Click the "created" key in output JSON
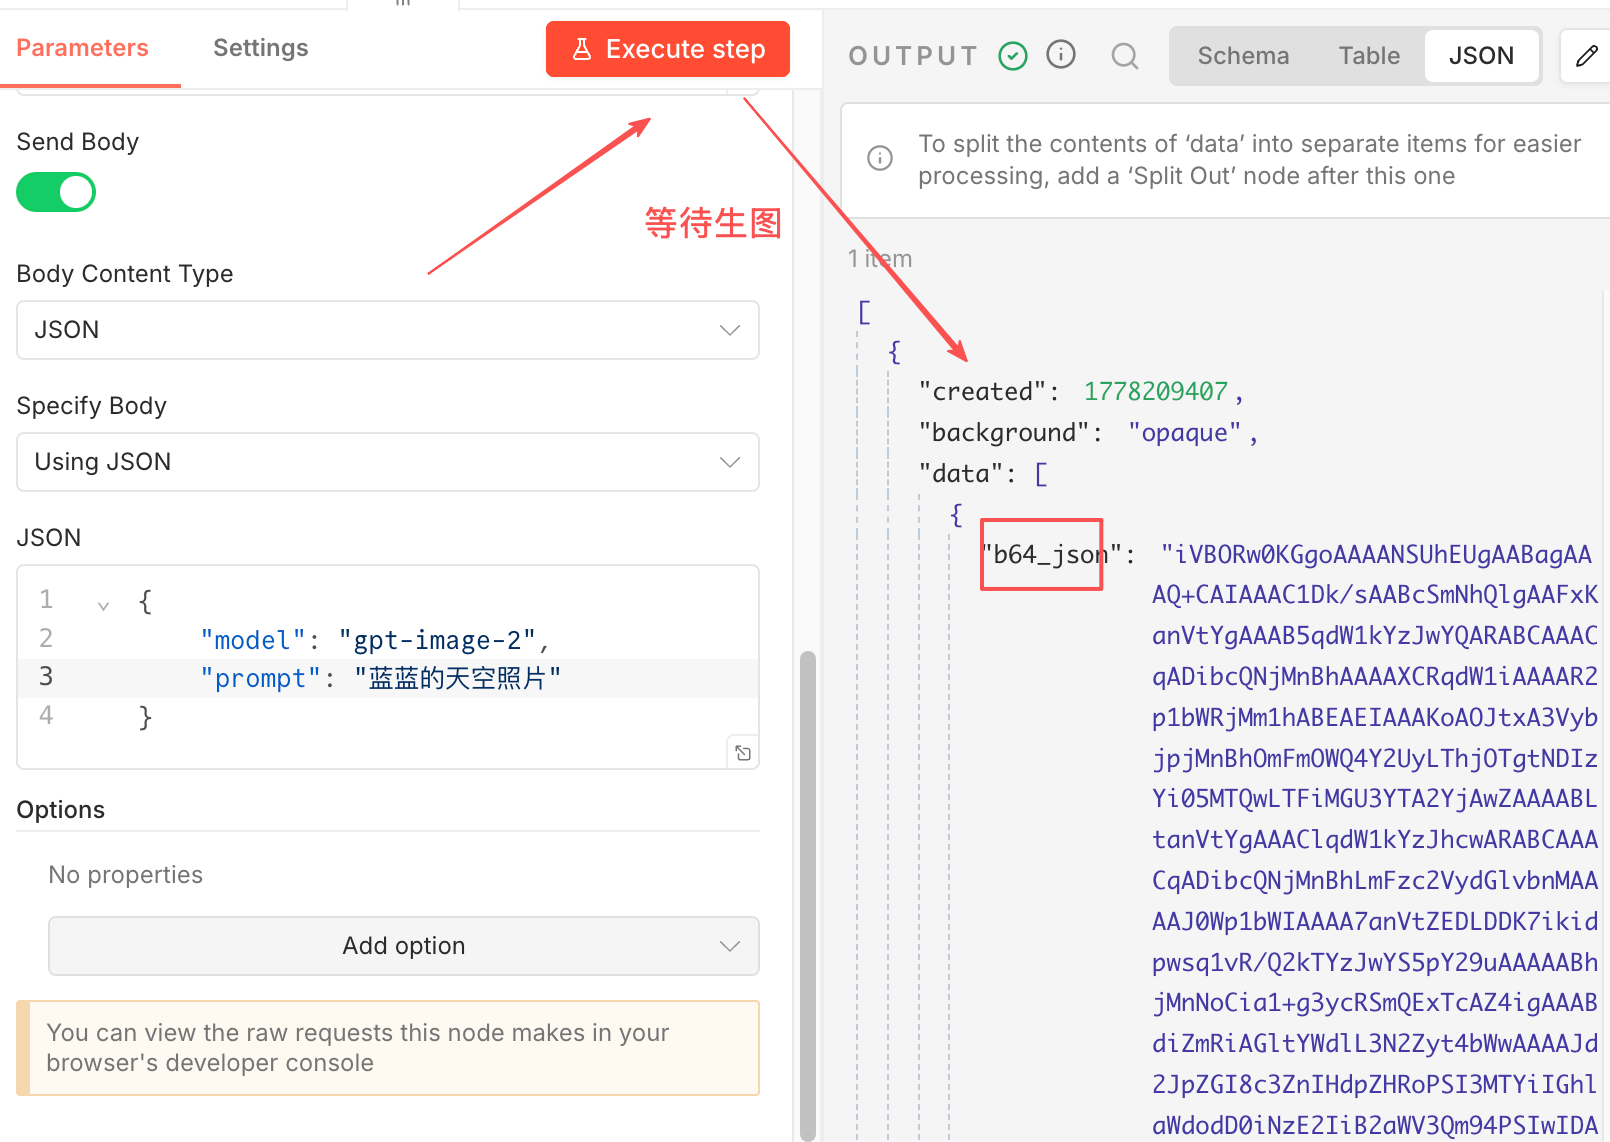 [983, 391]
